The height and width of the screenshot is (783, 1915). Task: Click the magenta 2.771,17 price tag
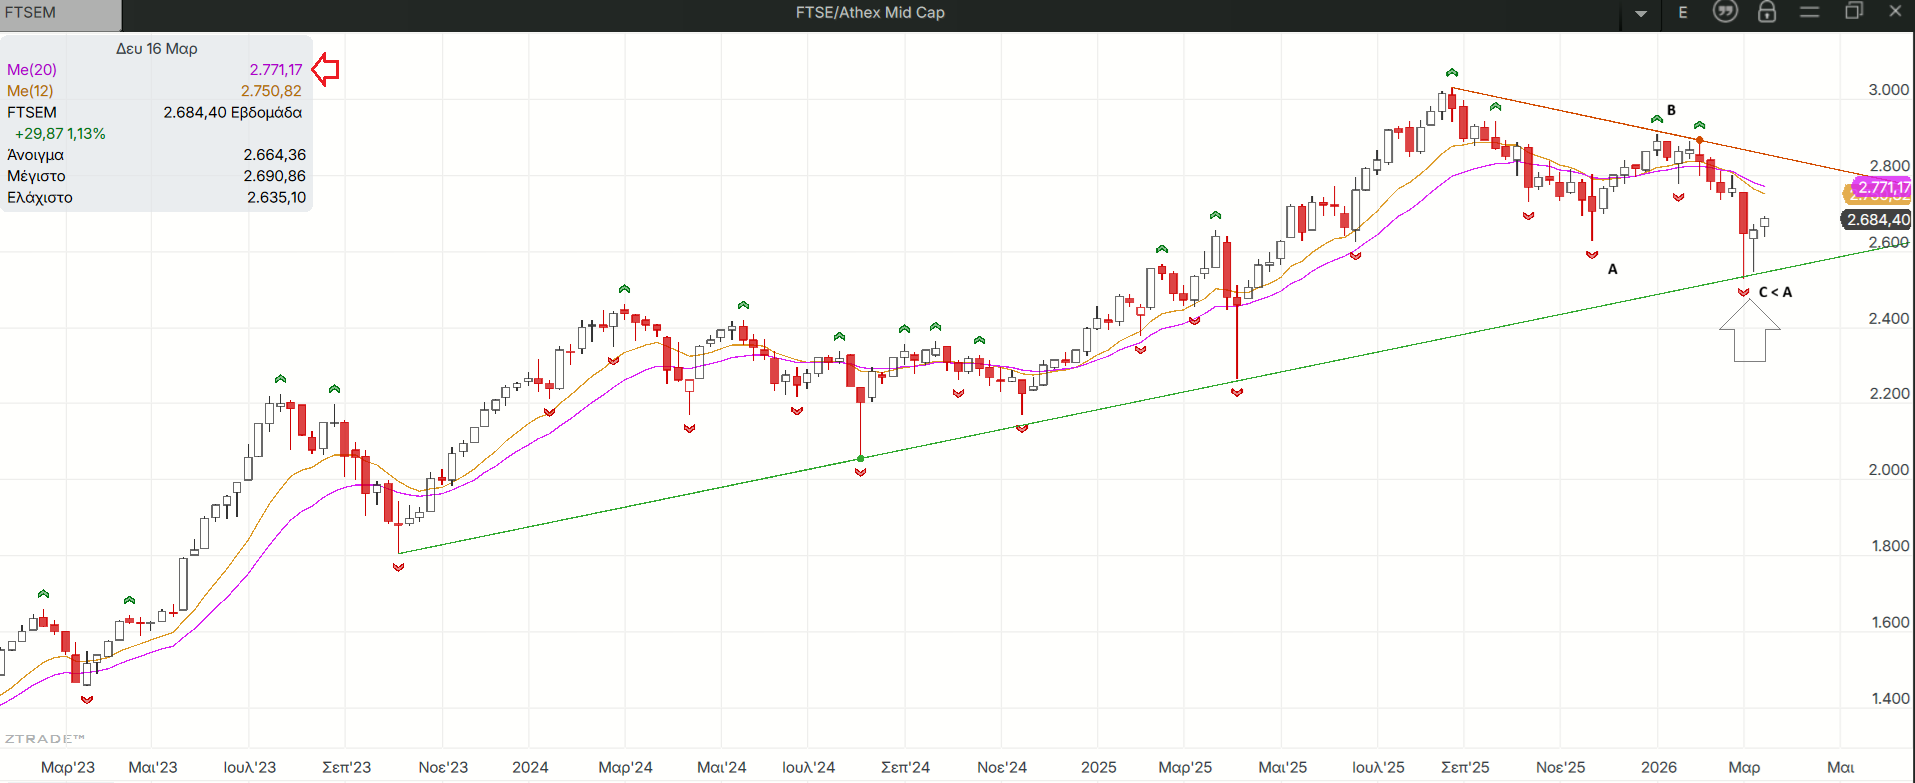pyautogui.click(x=1882, y=187)
